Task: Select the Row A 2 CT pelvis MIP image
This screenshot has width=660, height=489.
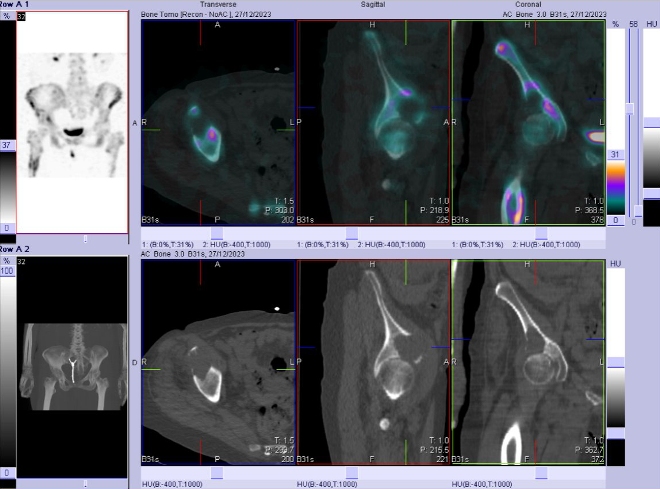Action: pyautogui.click(x=72, y=365)
